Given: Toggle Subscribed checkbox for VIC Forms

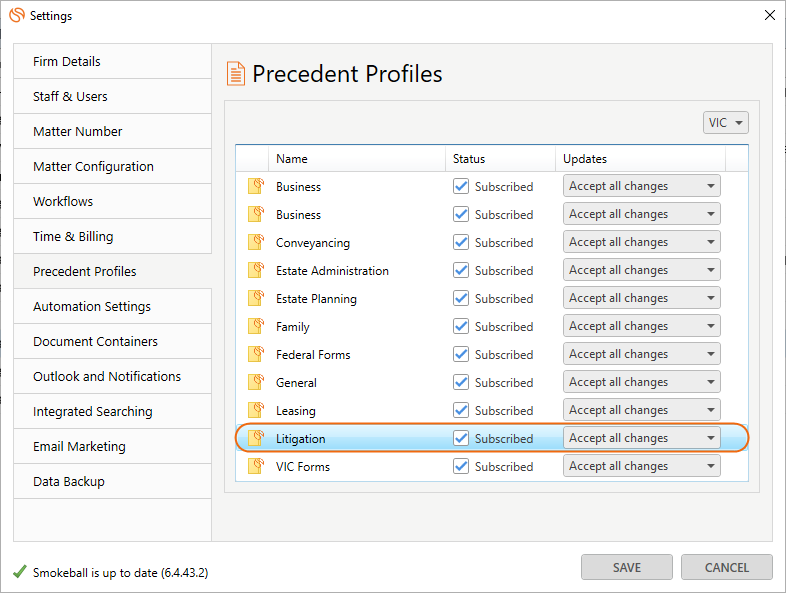Looking at the screenshot, I should pyautogui.click(x=461, y=467).
